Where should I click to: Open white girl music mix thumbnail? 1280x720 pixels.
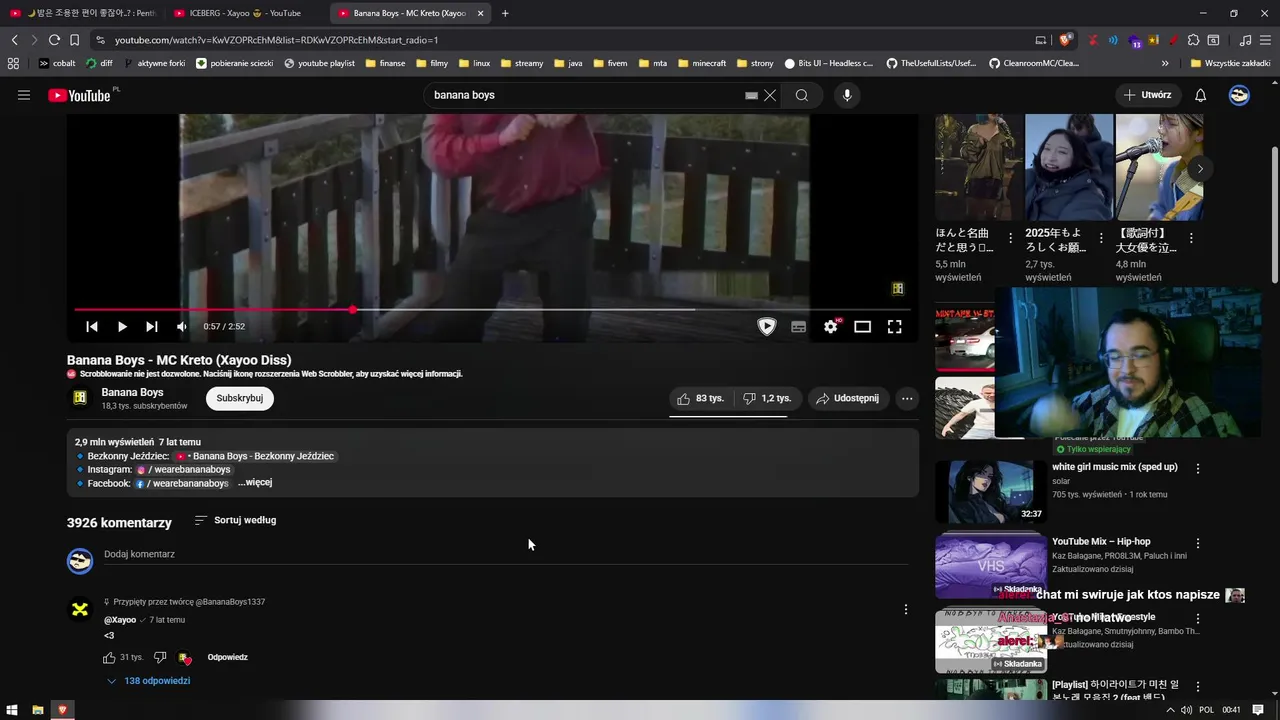[x=990, y=491]
